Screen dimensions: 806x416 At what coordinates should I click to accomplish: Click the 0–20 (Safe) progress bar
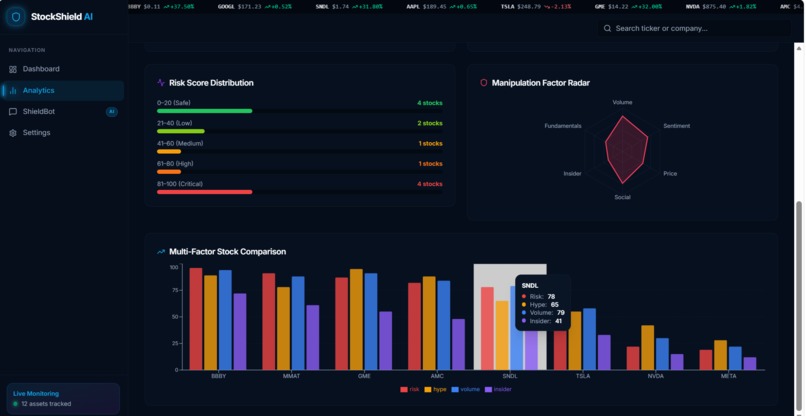coord(300,111)
